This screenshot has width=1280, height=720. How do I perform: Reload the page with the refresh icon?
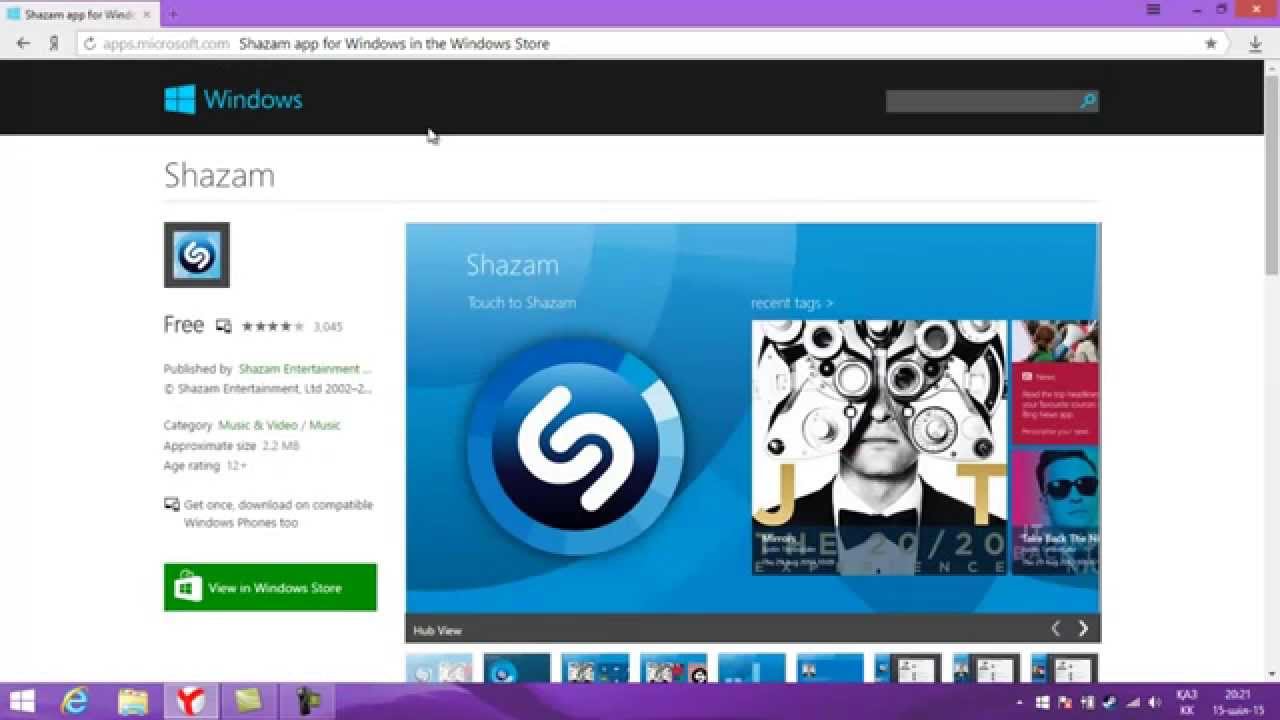[89, 44]
